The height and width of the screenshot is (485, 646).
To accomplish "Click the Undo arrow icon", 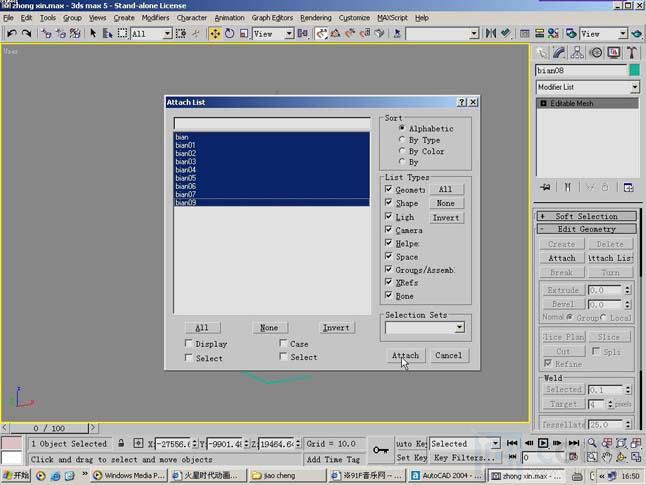I will tap(12, 33).
